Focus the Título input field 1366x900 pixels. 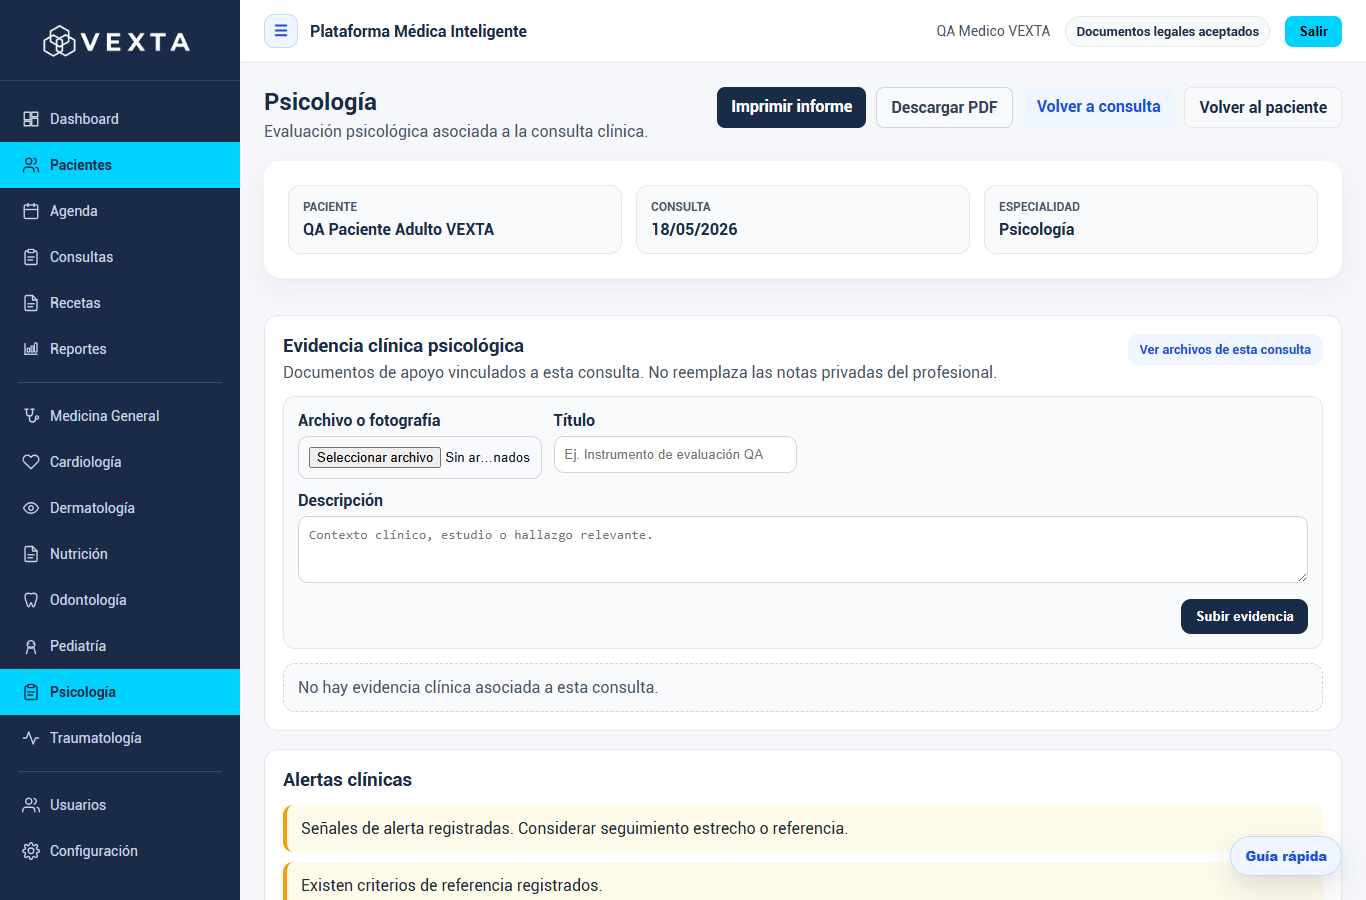(x=675, y=454)
